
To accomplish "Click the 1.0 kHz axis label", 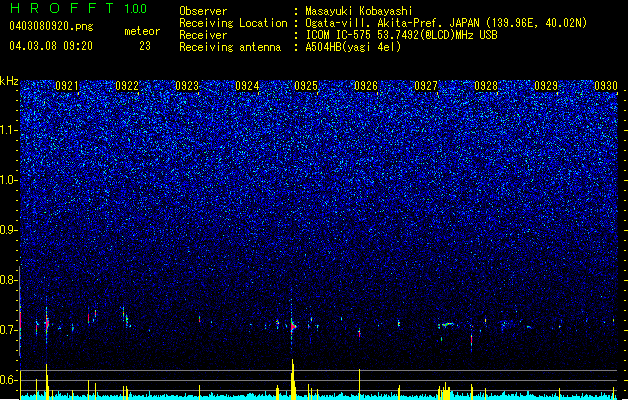I will pyautogui.click(x=9, y=180).
